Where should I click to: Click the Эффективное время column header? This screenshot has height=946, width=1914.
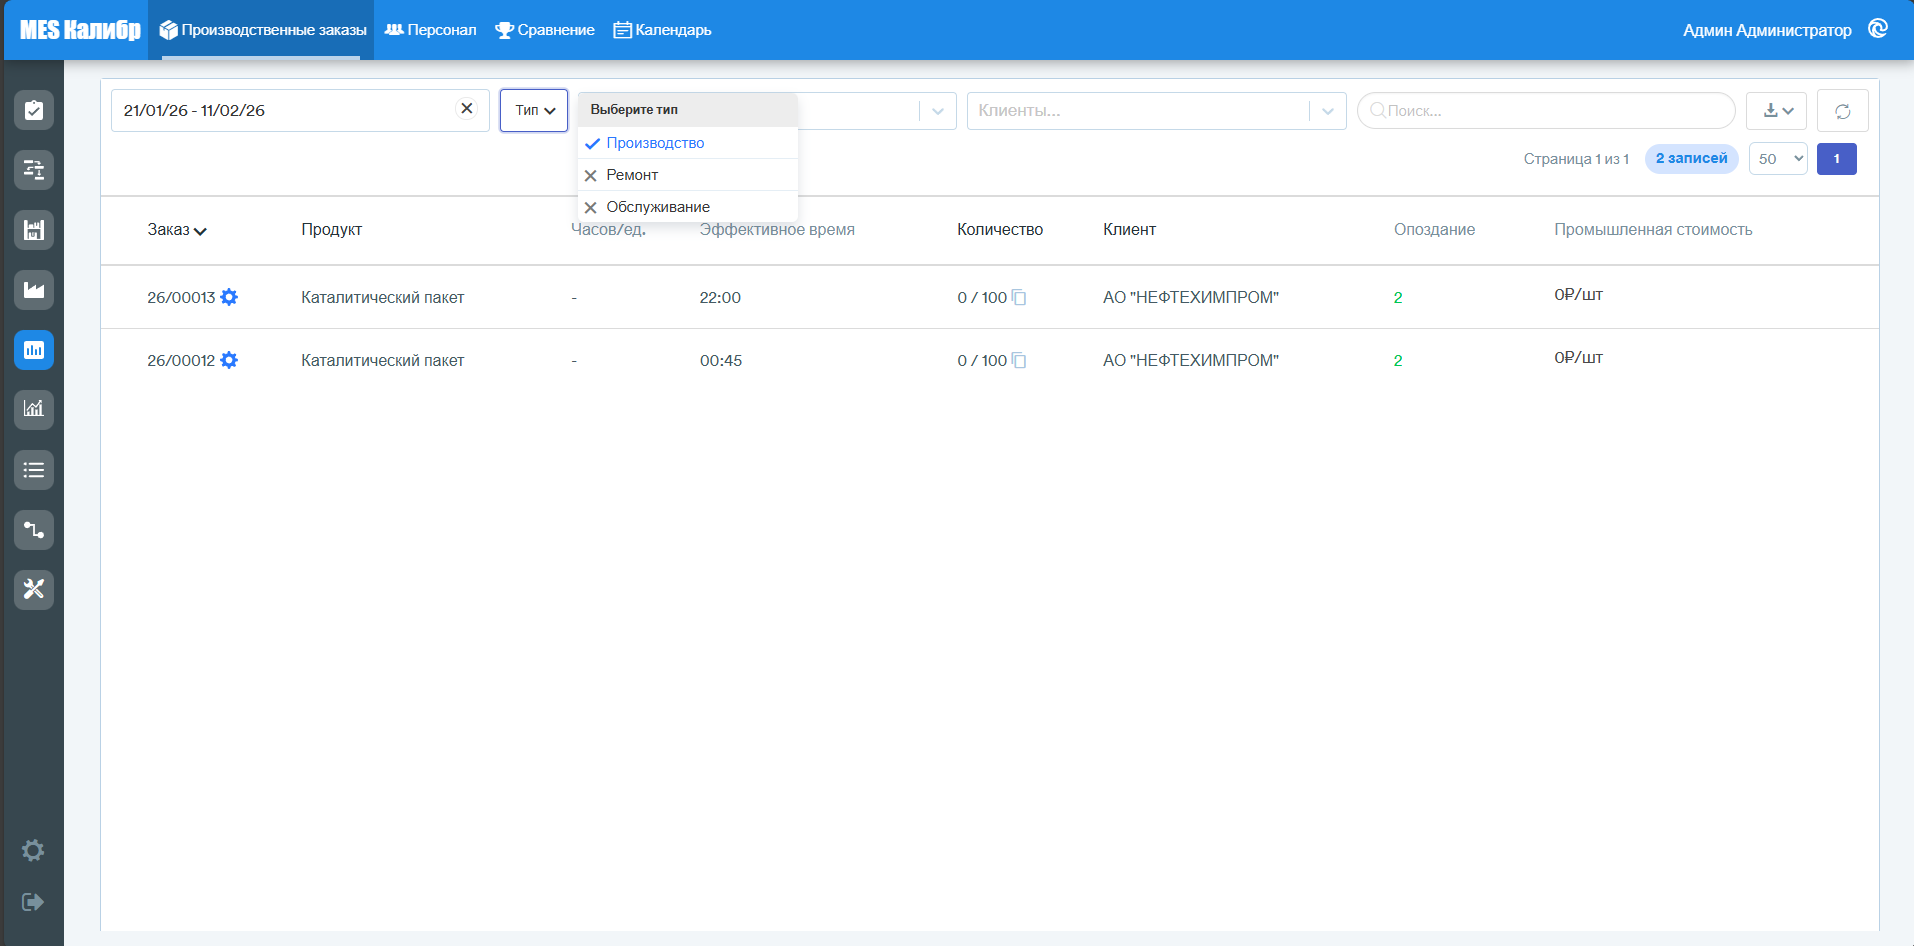[x=777, y=229]
